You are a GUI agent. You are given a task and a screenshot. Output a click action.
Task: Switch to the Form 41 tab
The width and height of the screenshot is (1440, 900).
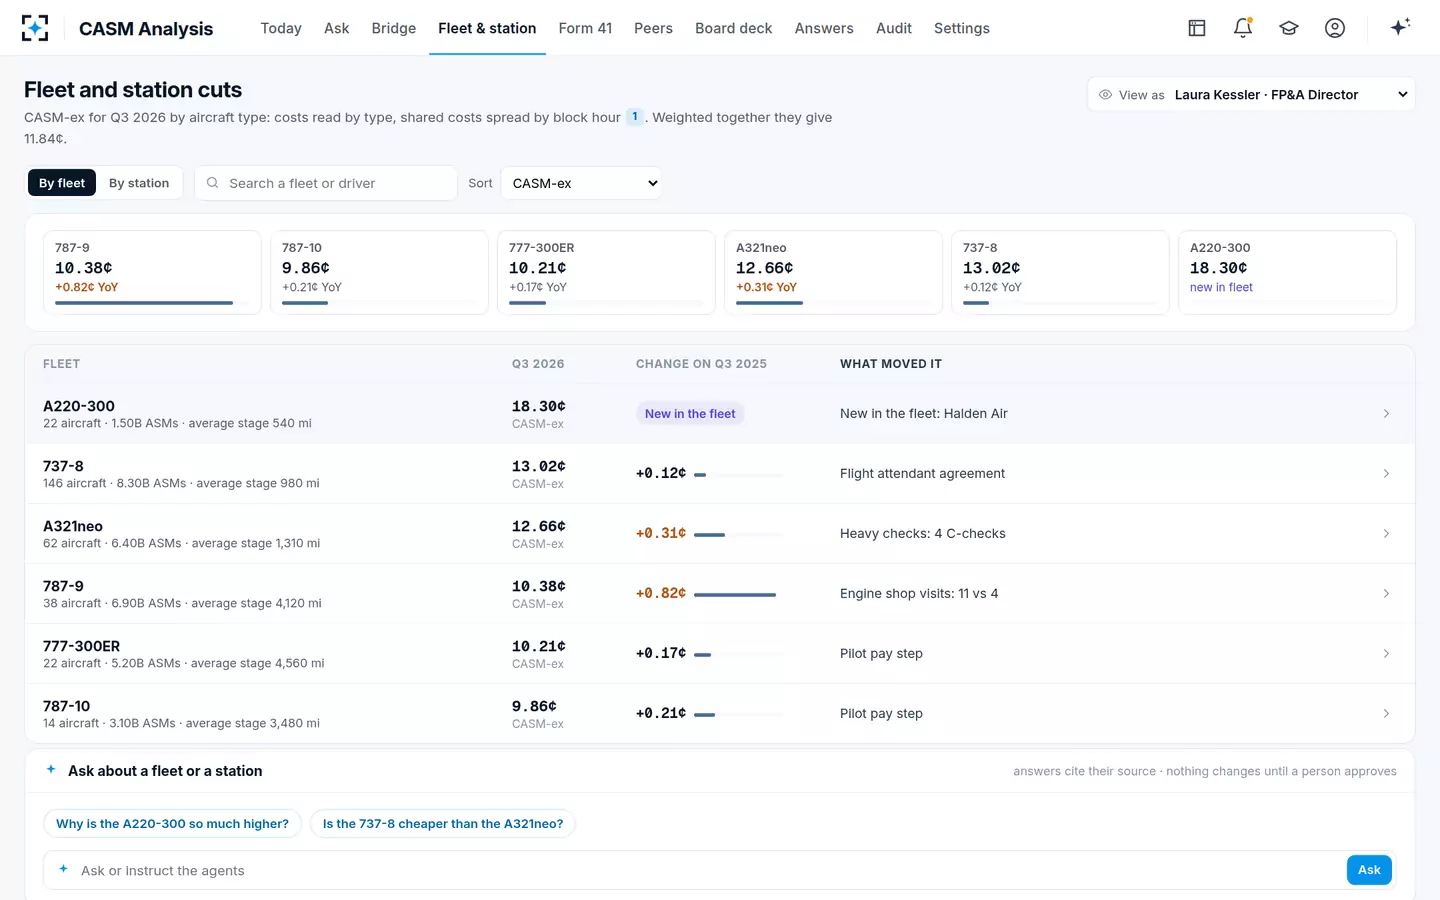(x=585, y=28)
